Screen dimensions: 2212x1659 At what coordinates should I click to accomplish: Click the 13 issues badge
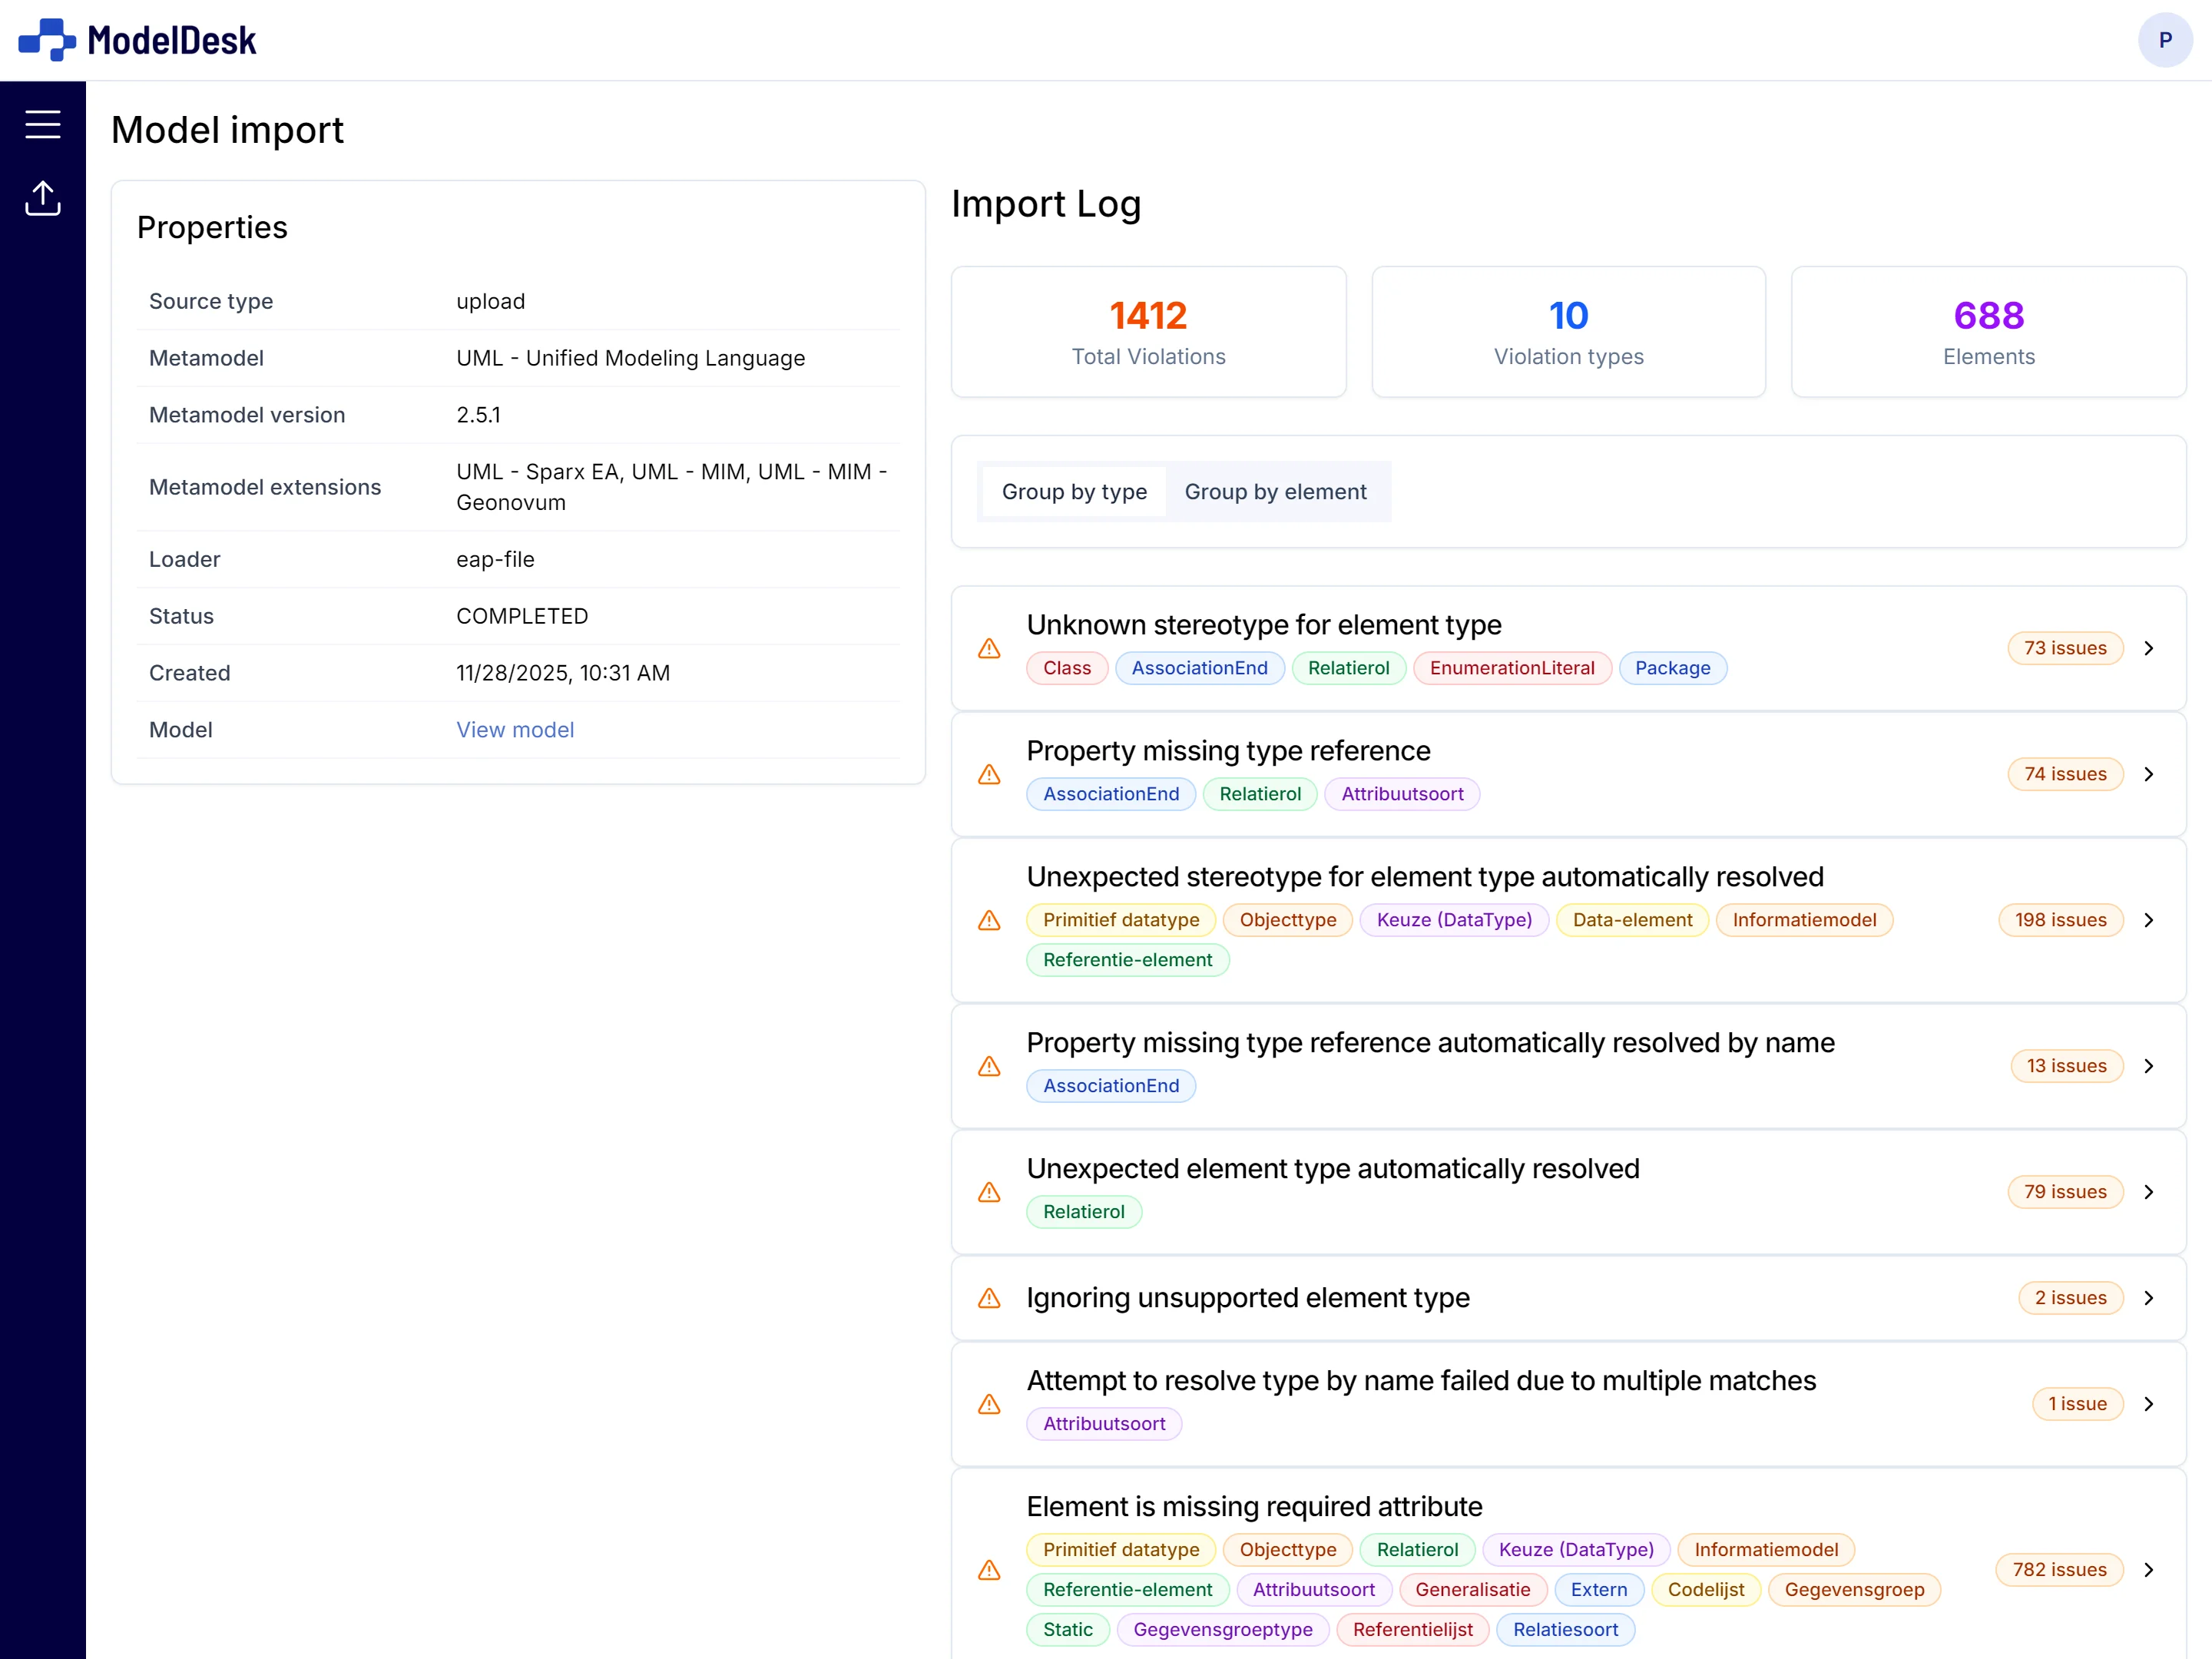(2066, 1066)
